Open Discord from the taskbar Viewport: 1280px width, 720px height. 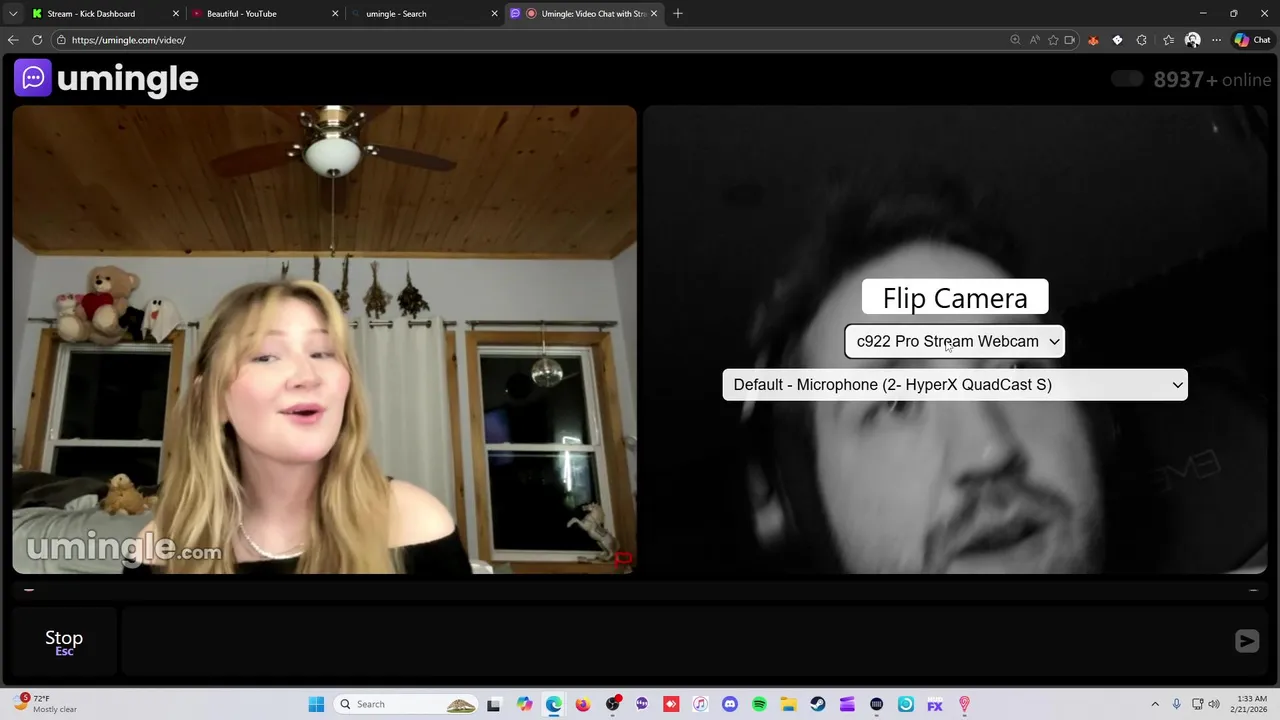point(730,704)
